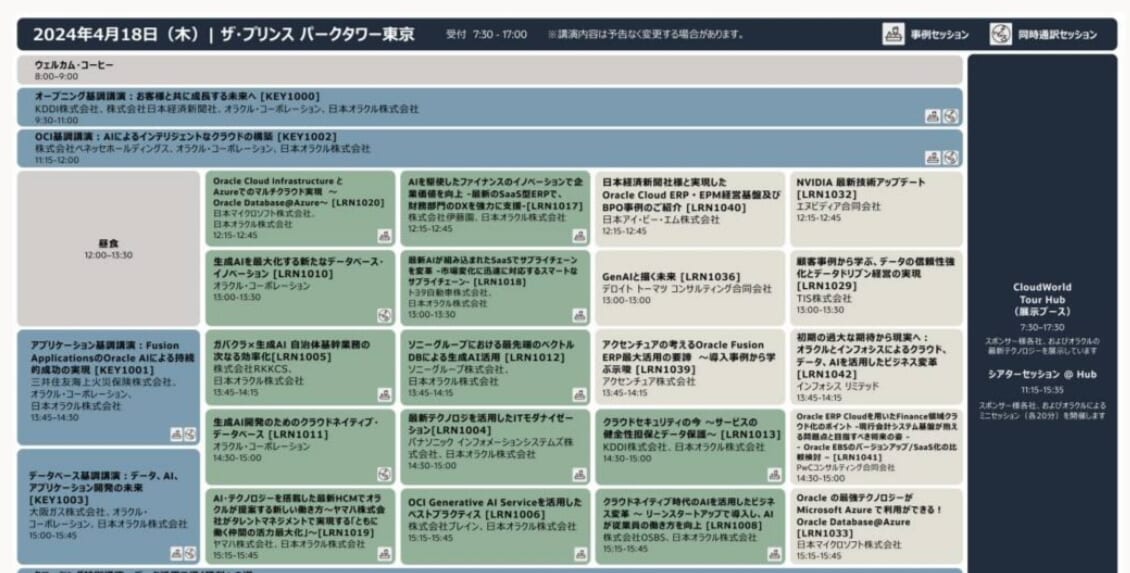Click interpretation icon on LRN1011 card

(384, 474)
